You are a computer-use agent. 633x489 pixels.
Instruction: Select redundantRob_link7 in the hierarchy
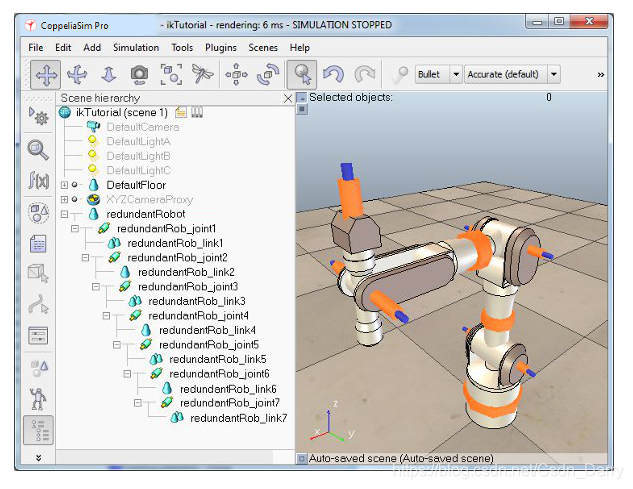239,418
